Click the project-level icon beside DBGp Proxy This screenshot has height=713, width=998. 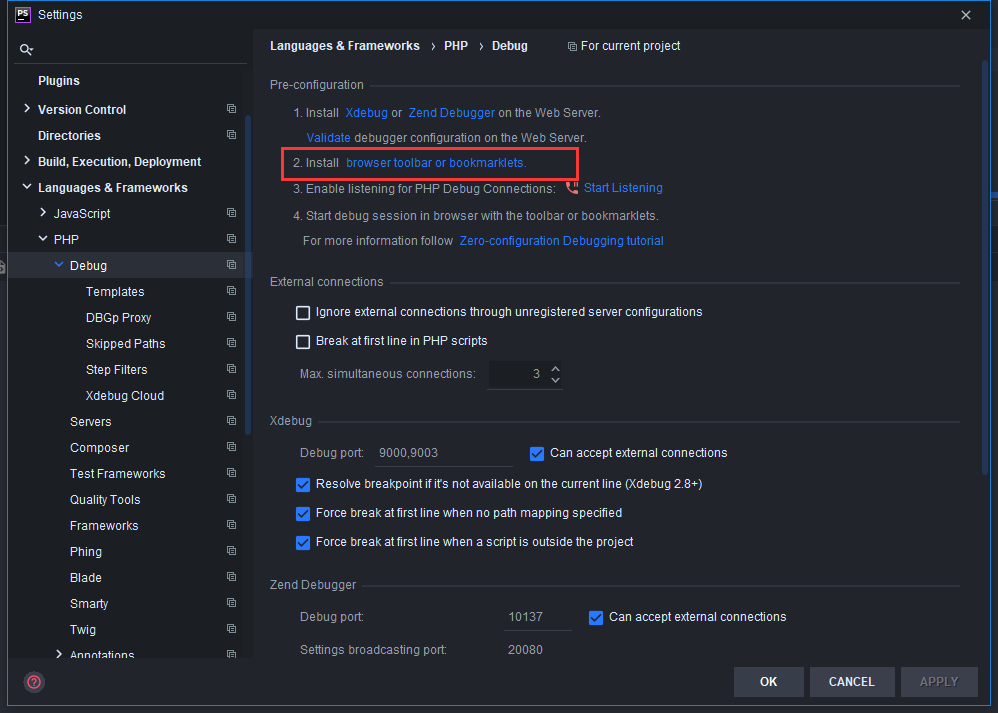pos(232,317)
